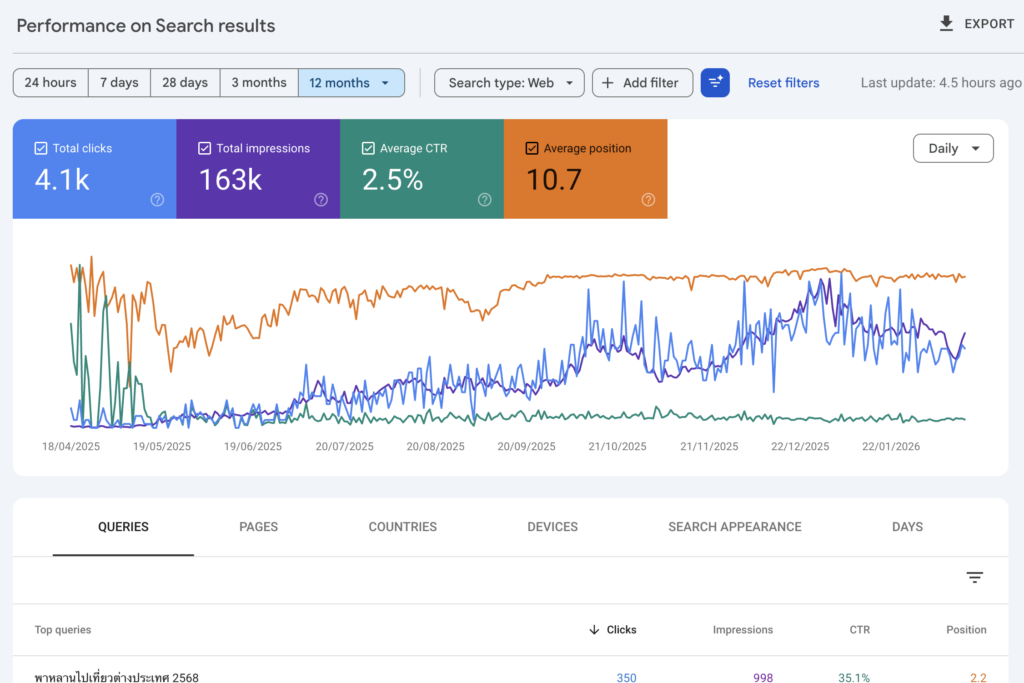Open the Search type: Web dropdown
Viewport: 1024px width, 683px height.
[509, 83]
